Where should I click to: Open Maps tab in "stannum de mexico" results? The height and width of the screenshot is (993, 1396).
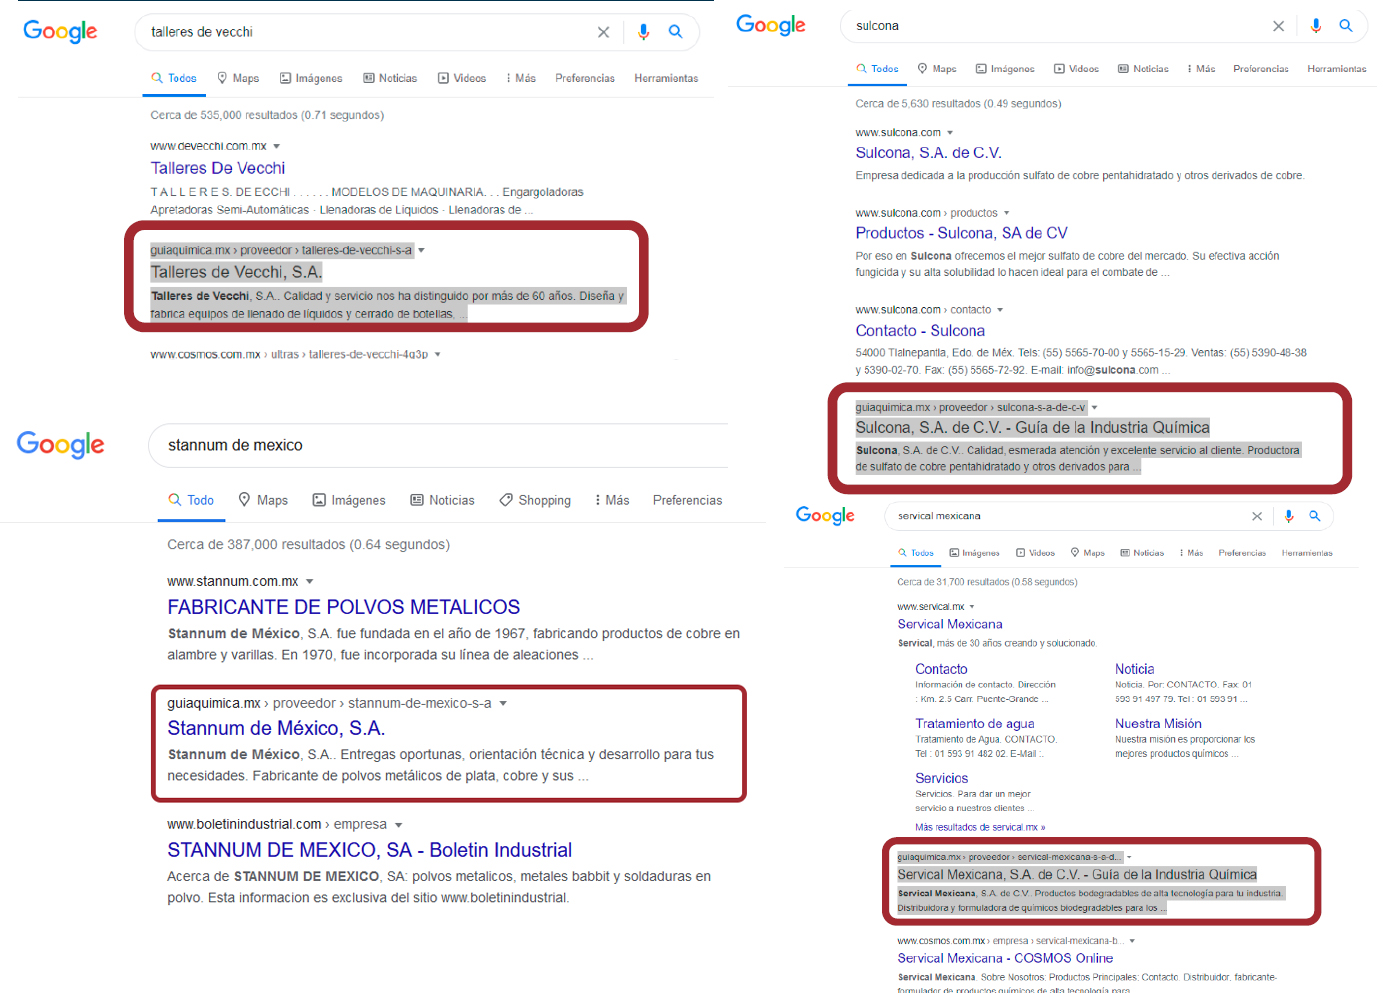click(263, 500)
